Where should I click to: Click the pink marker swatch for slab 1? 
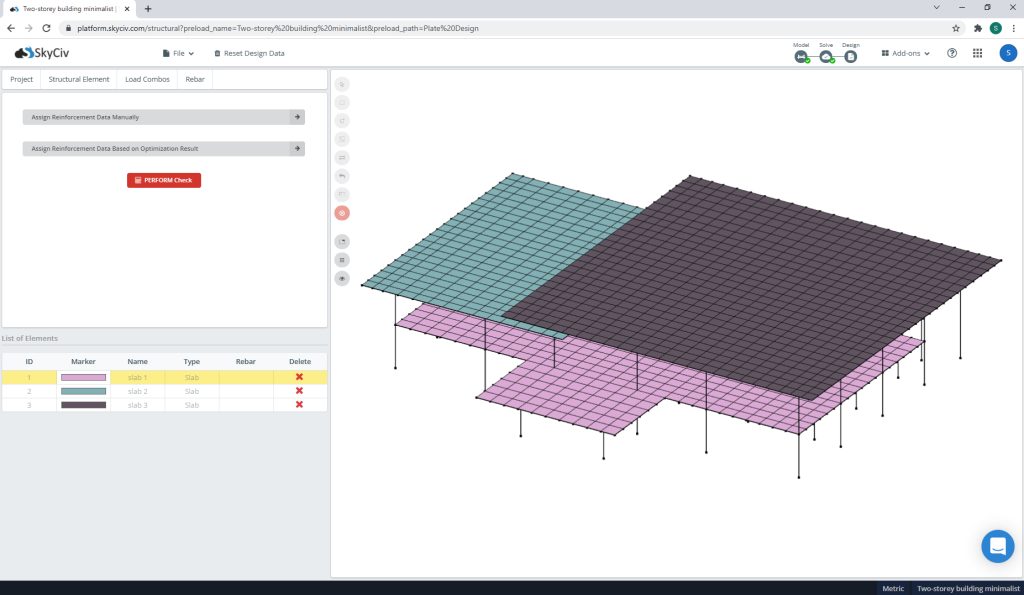point(83,378)
